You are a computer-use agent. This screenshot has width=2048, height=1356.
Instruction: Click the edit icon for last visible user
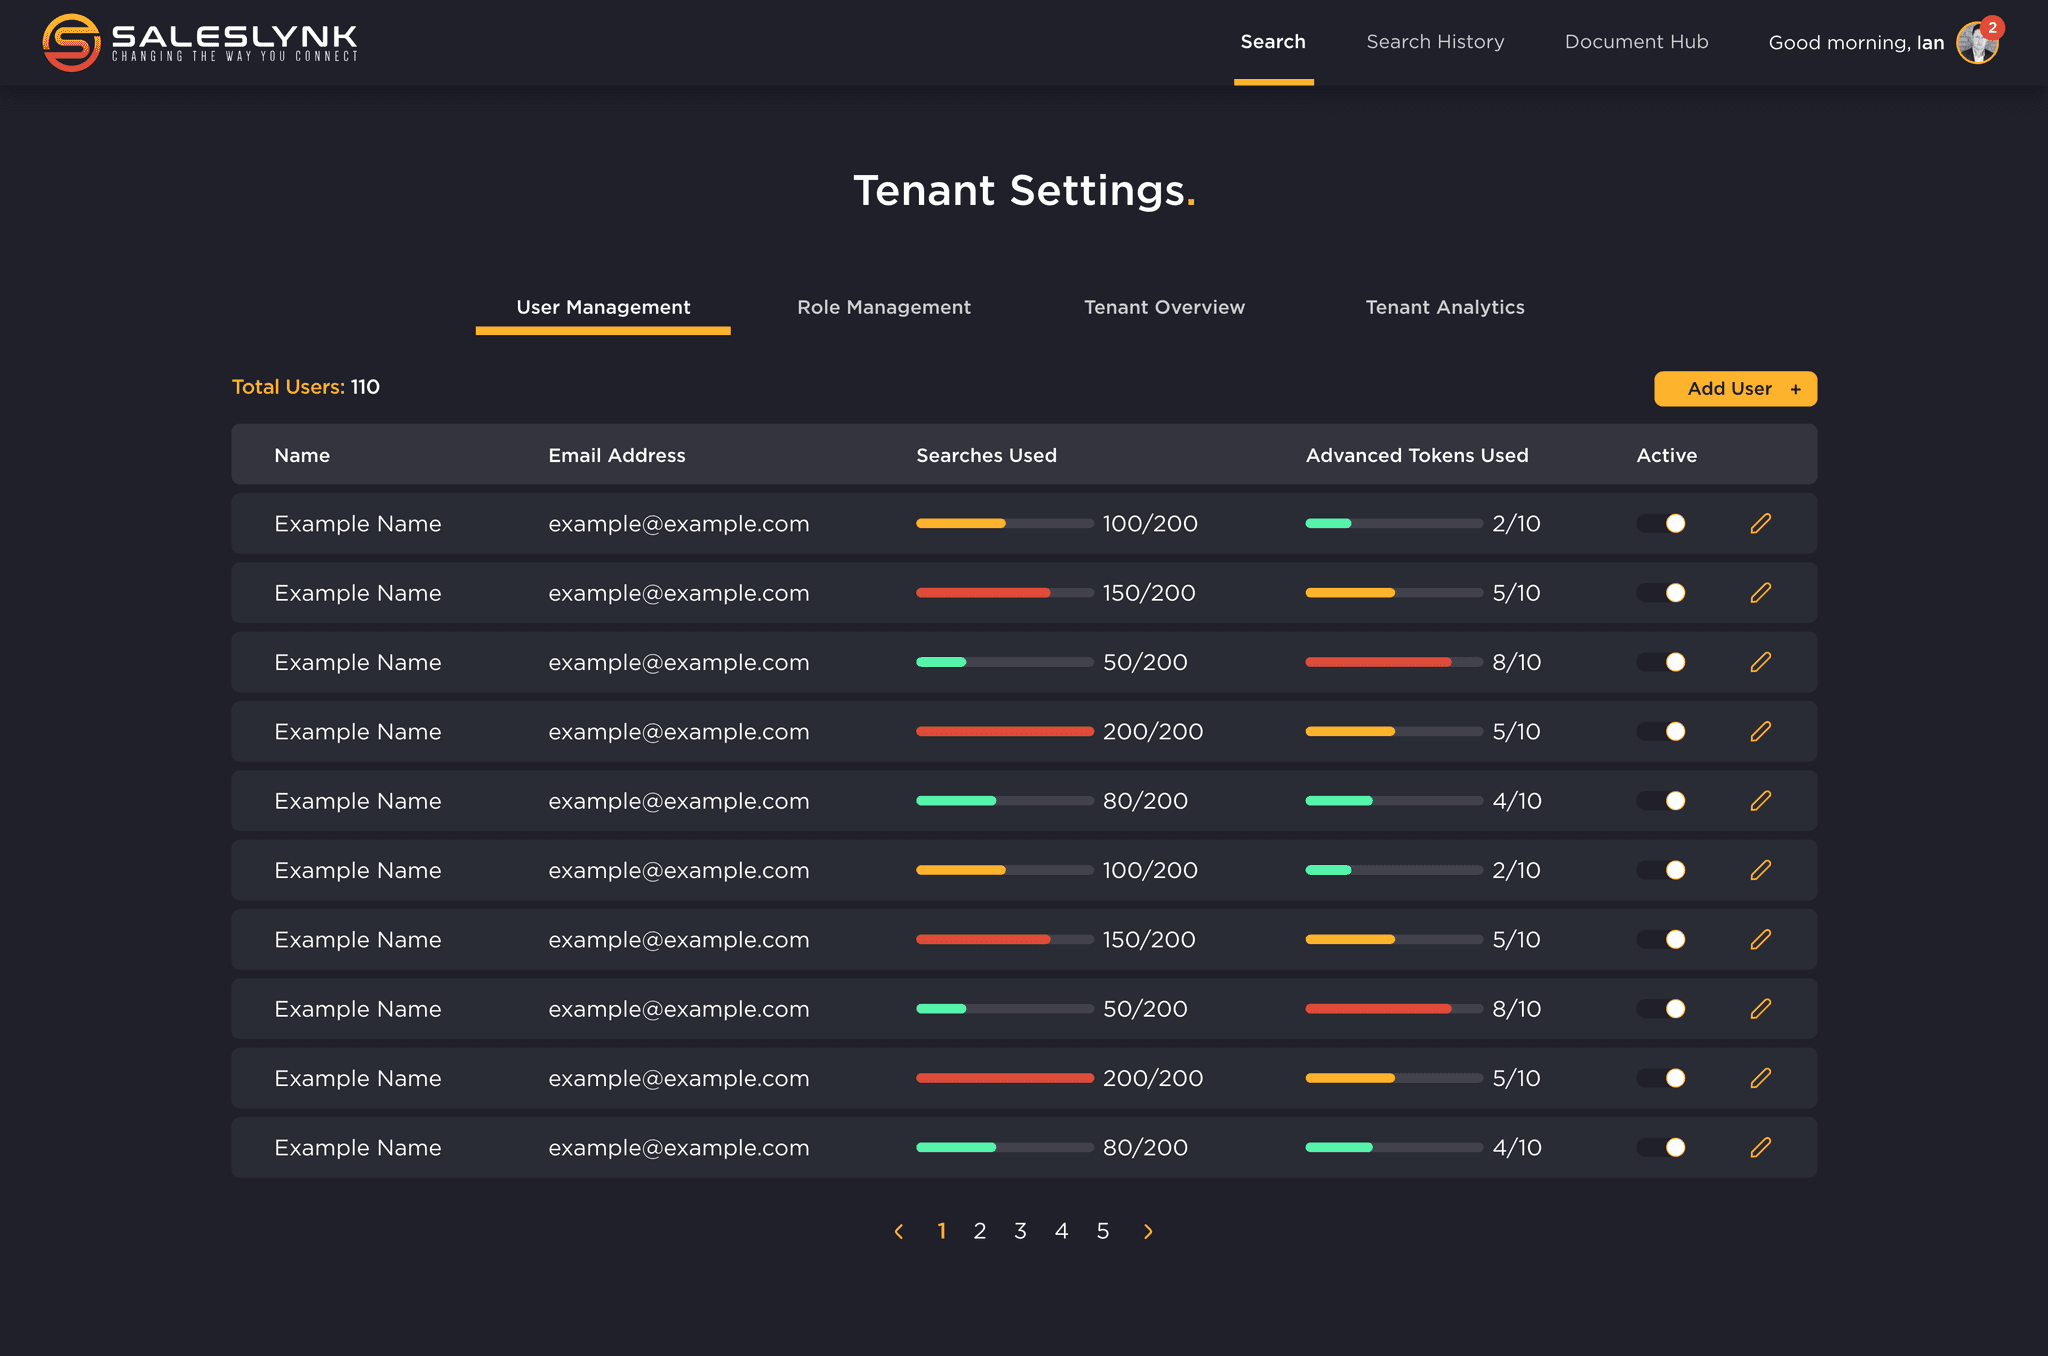(x=1759, y=1147)
